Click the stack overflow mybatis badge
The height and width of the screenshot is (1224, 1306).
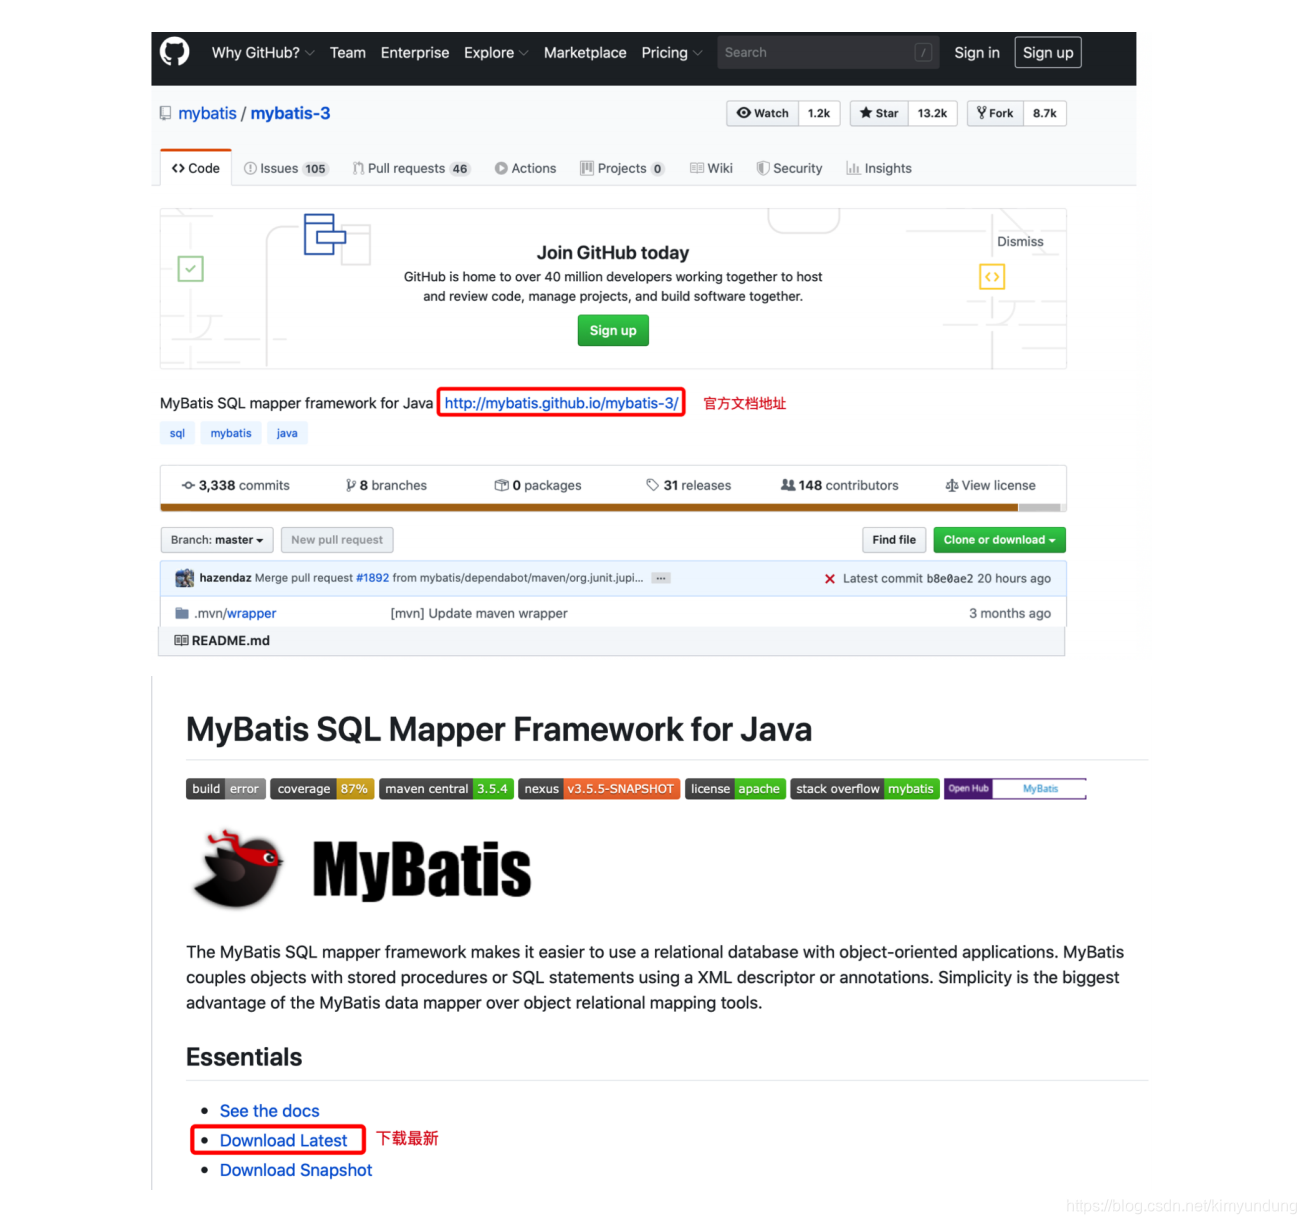(865, 789)
